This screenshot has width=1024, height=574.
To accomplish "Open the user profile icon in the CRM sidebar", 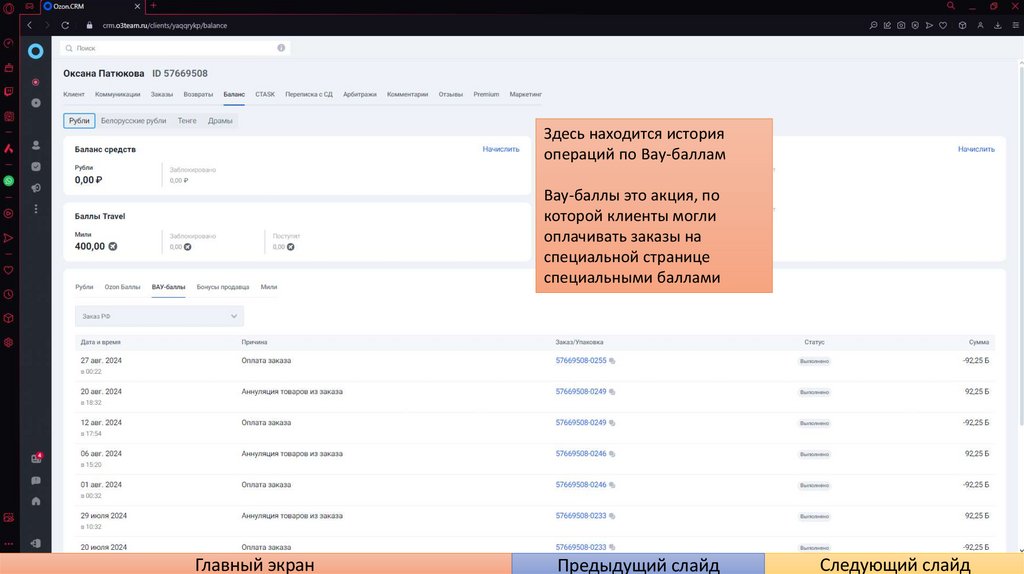I will click(x=36, y=145).
